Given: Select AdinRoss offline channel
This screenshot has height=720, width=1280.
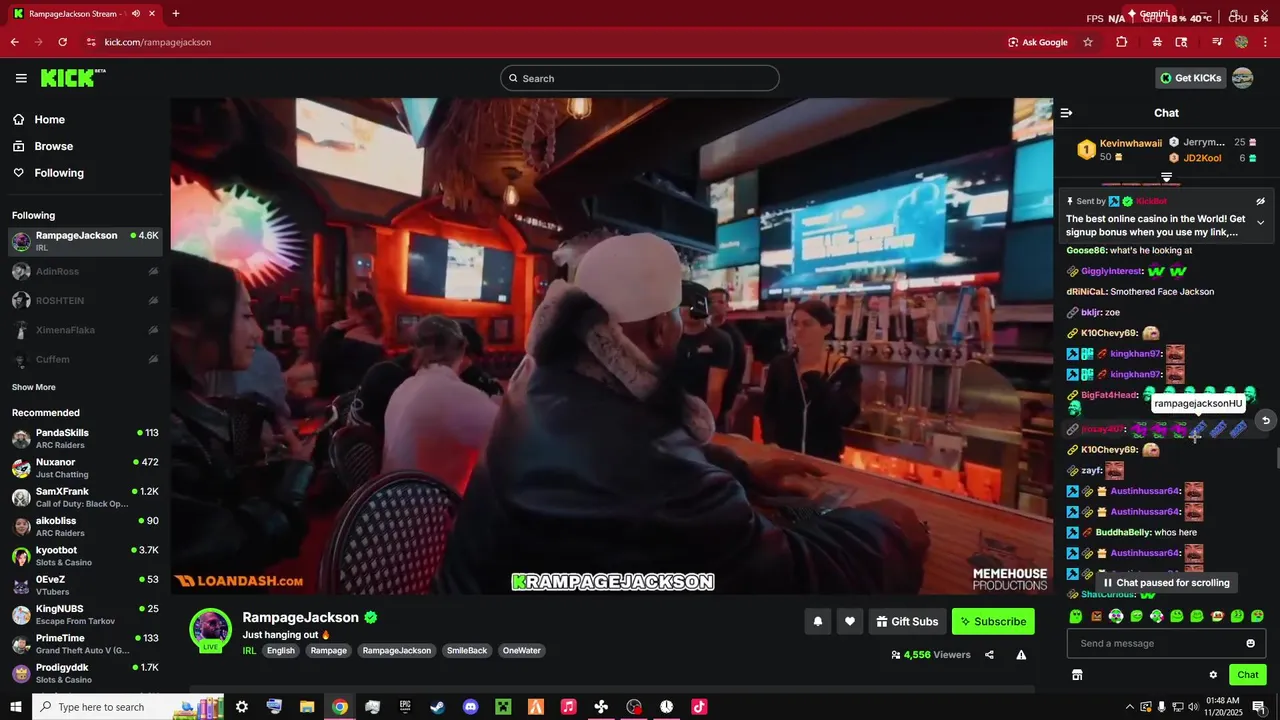Looking at the screenshot, I should (85, 271).
